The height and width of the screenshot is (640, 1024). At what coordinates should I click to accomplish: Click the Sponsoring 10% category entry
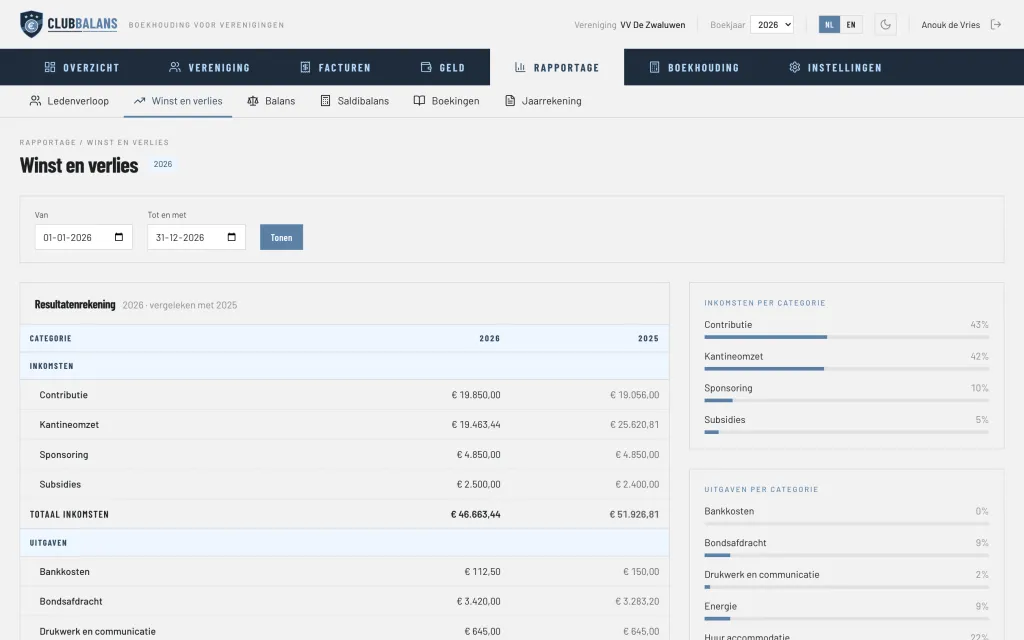tap(846, 393)
